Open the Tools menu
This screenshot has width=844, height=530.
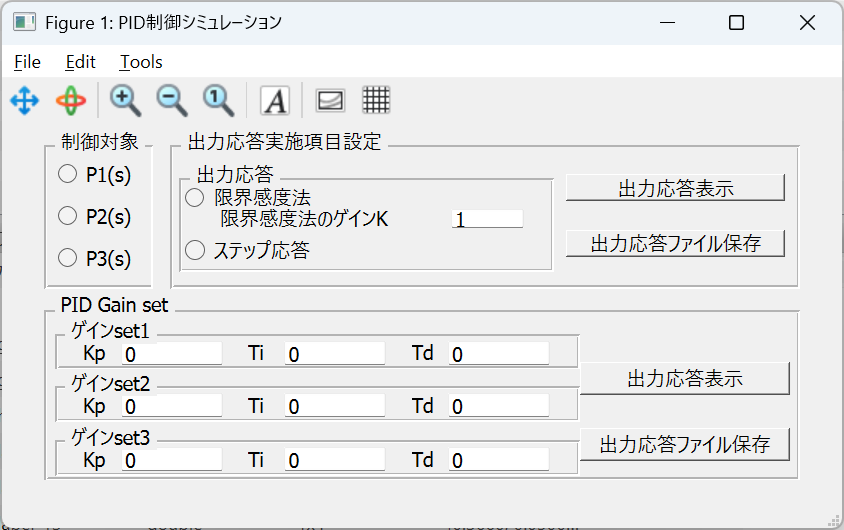click(141, 62)
